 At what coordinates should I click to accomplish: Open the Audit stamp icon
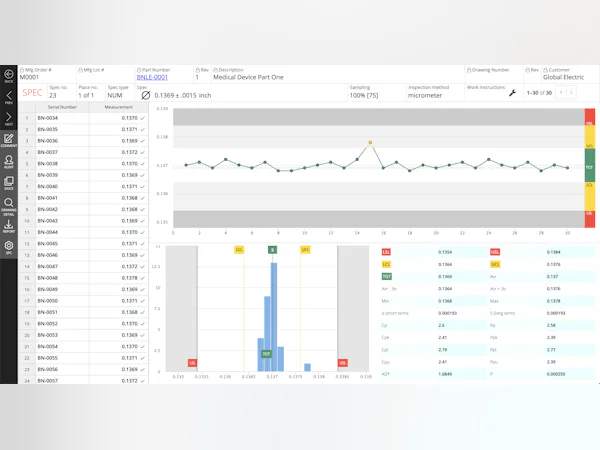pos(8,161)
